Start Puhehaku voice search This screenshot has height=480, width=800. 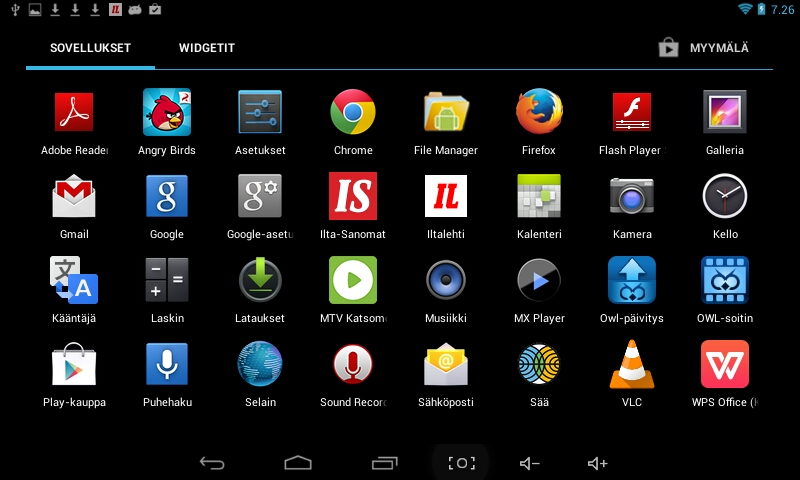point(167,364)
